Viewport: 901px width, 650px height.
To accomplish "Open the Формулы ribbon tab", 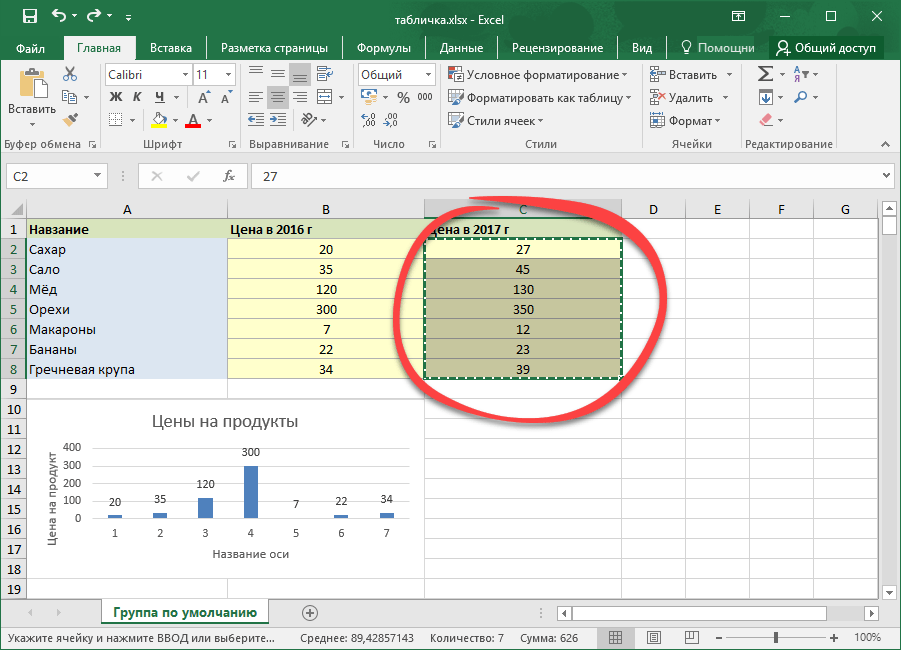I will (385, 48).
